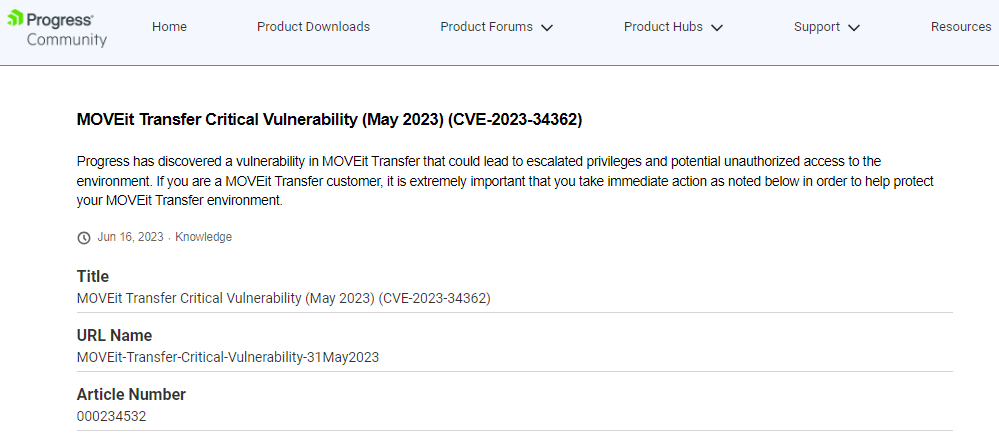999x443 pixels.
Task: Open the Resources navigation item
Action: (960, 27)
